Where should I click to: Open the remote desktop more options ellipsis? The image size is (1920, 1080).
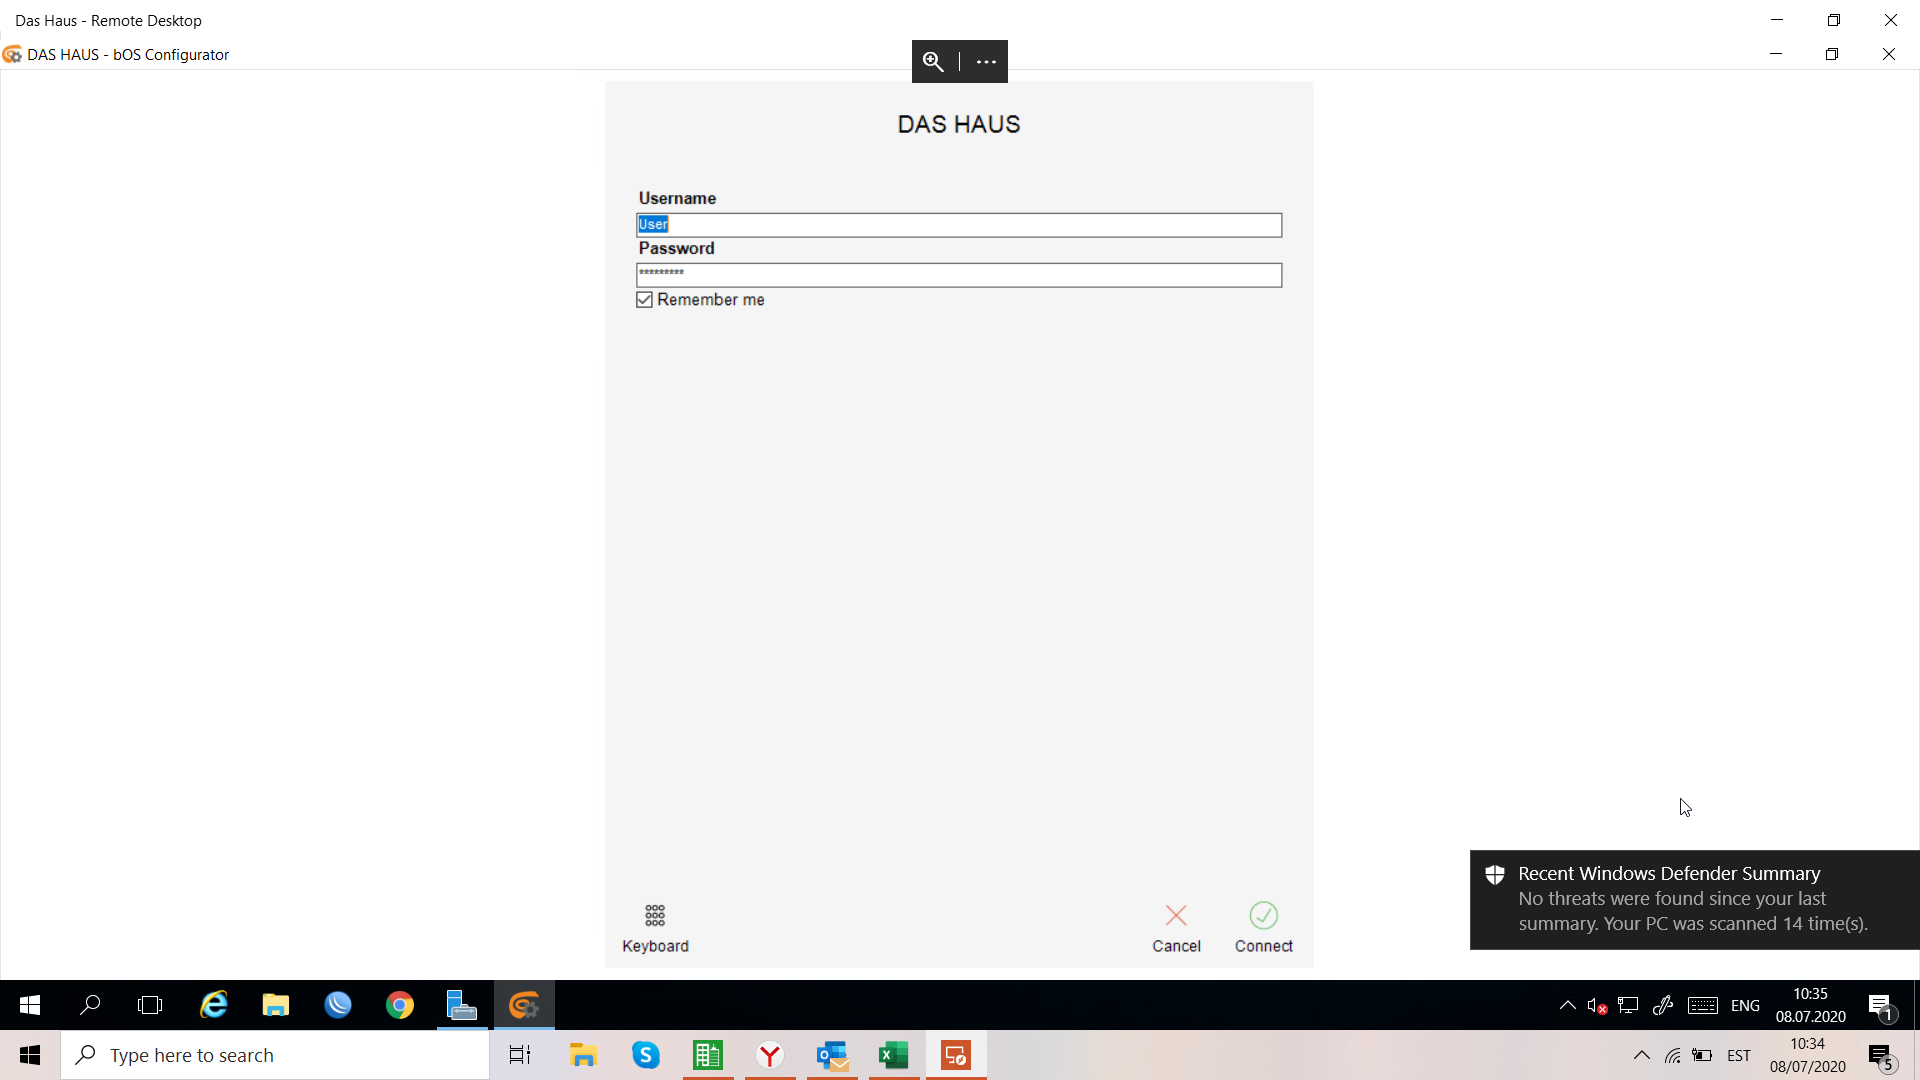986,62
